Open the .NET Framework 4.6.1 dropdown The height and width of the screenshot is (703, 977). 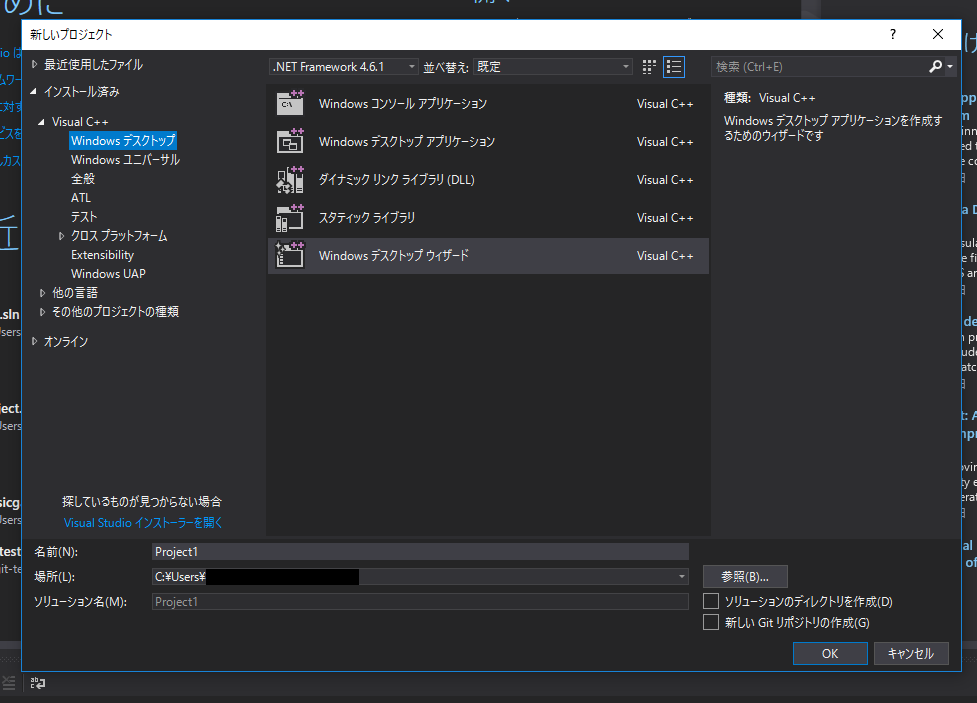coord(343,67)
